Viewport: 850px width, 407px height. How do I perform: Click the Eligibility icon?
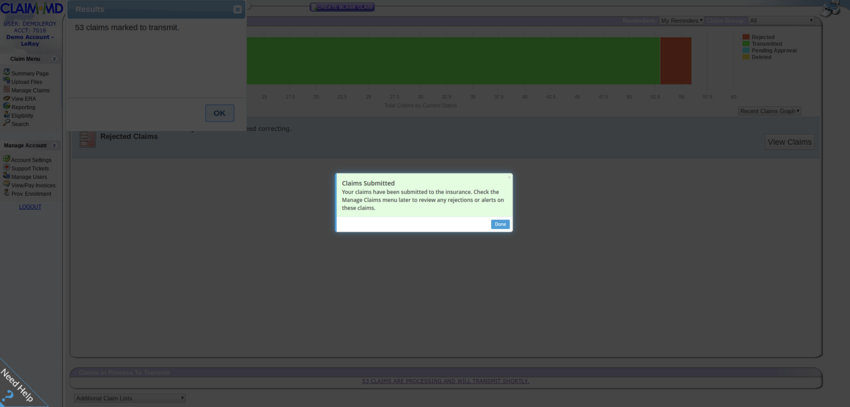(6, 115)
